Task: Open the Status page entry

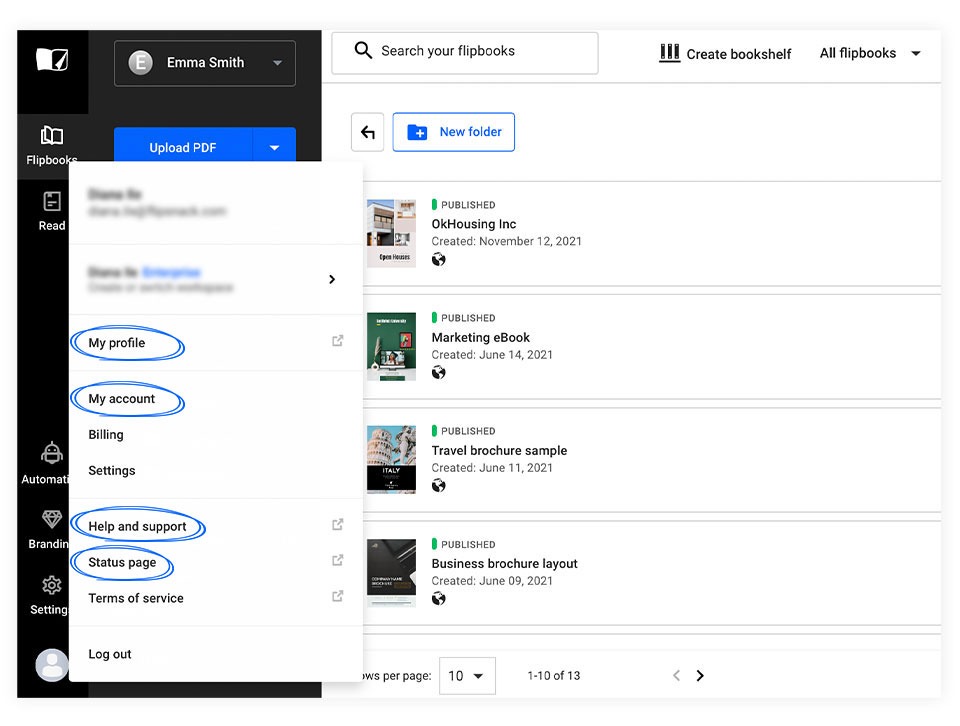Action: tap(122, 563)
